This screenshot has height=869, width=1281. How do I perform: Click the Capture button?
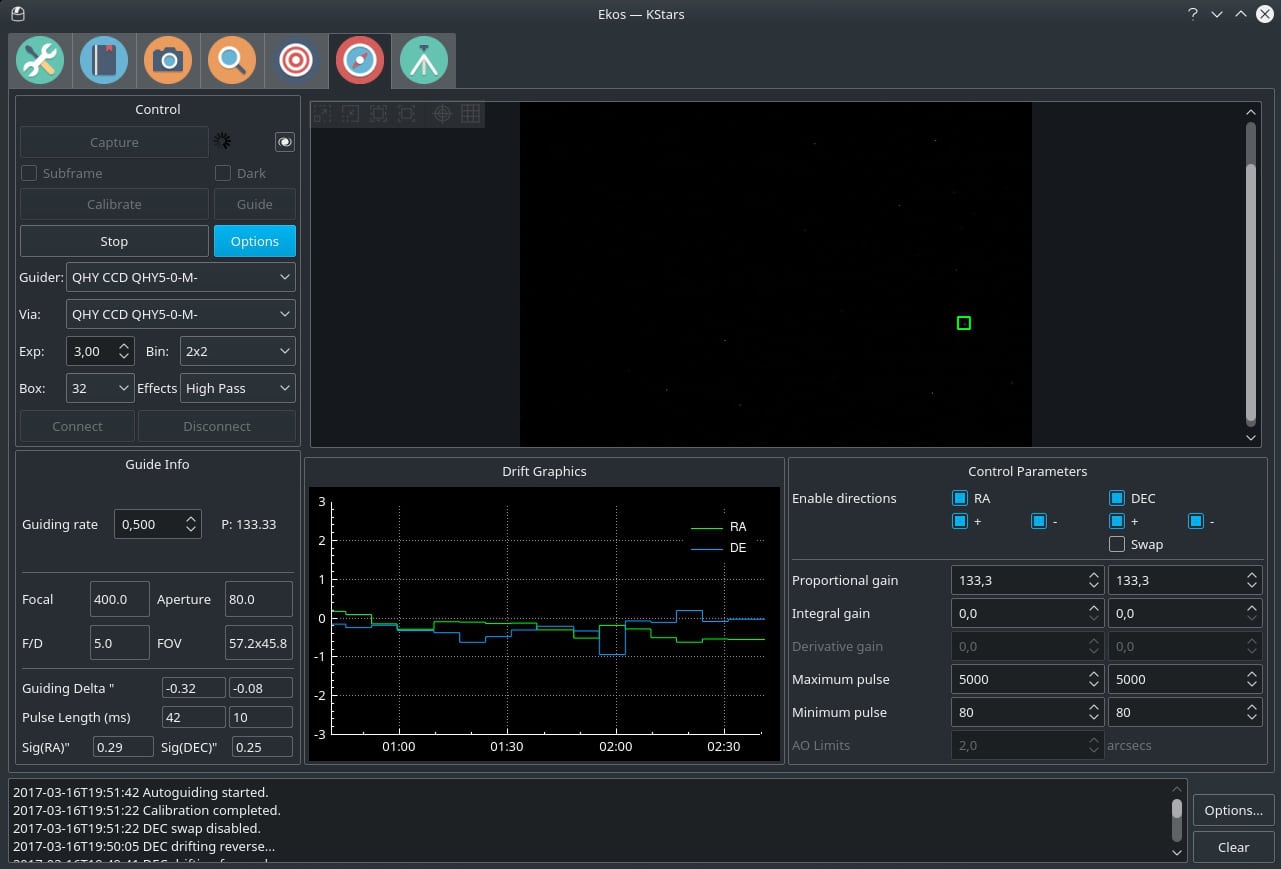tap(114, 142)
